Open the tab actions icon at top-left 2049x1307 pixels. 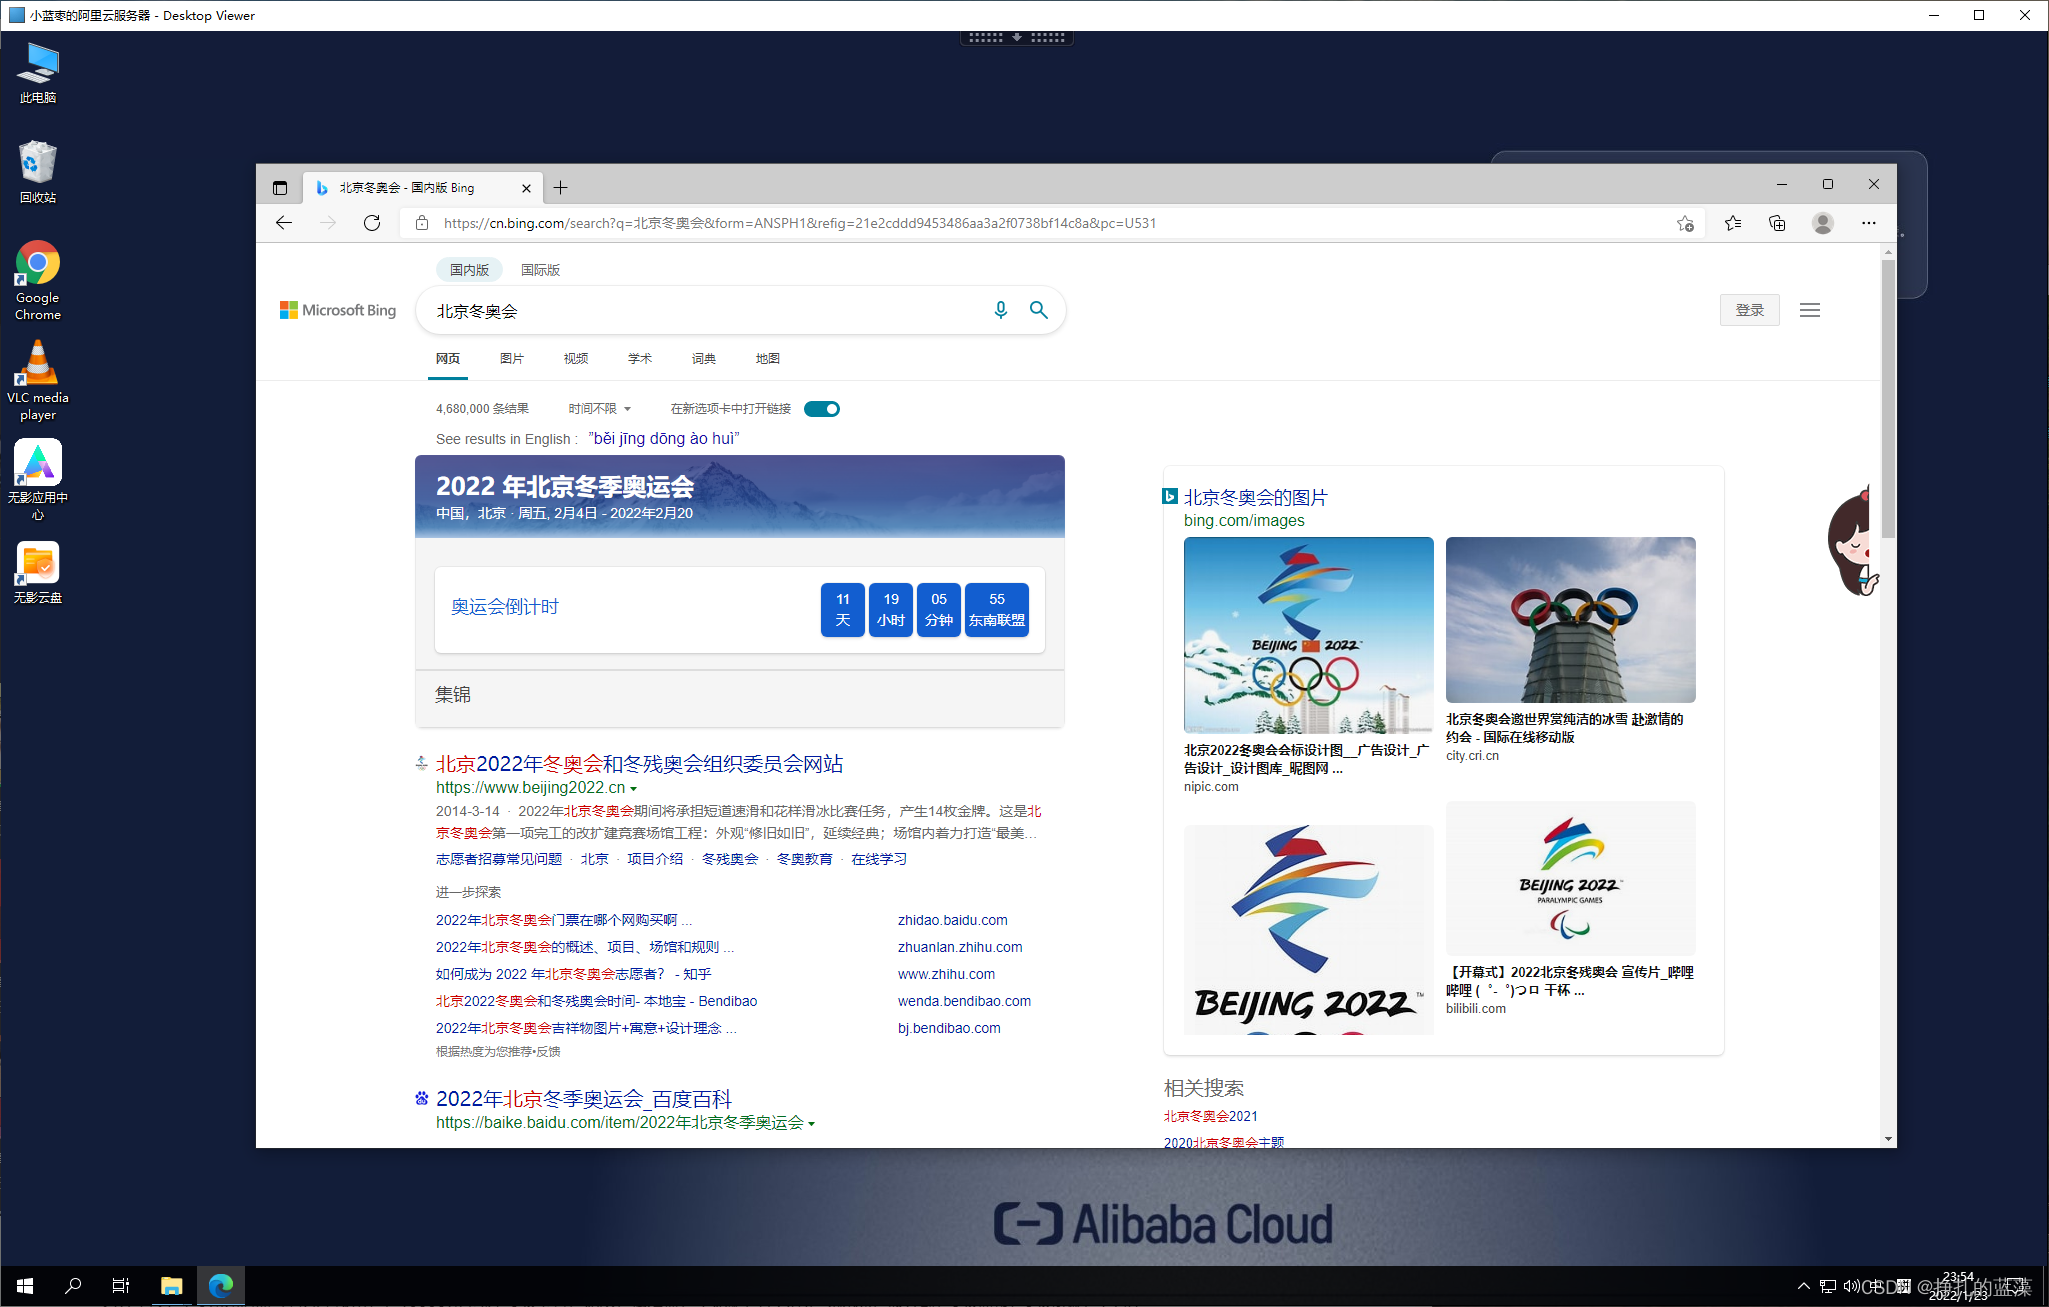(281, 187)
